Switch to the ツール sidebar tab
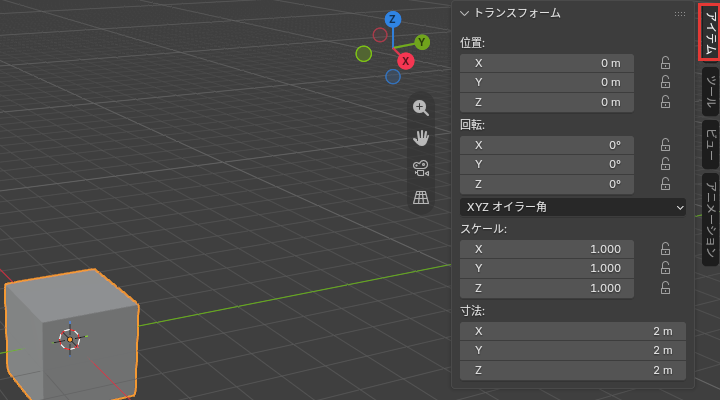This screenshot has height=400, width=720. (x=710, y=92)
